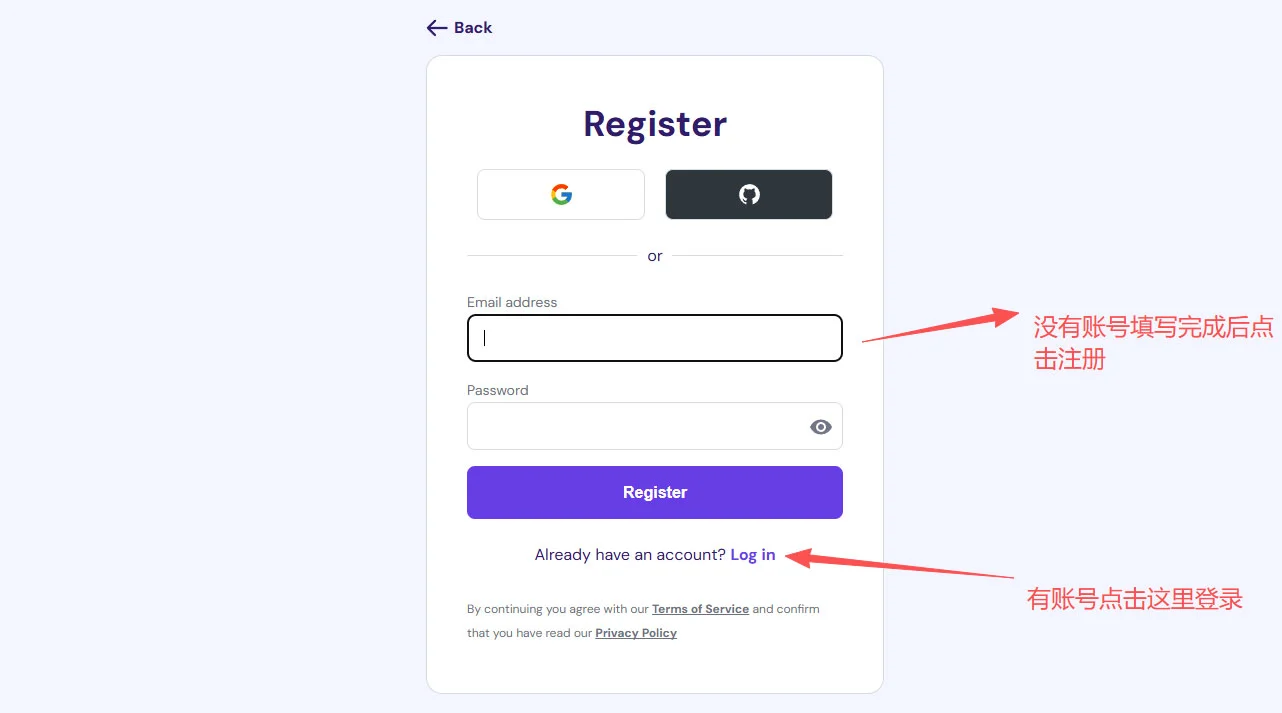Click the Password field label

(498, 390)
